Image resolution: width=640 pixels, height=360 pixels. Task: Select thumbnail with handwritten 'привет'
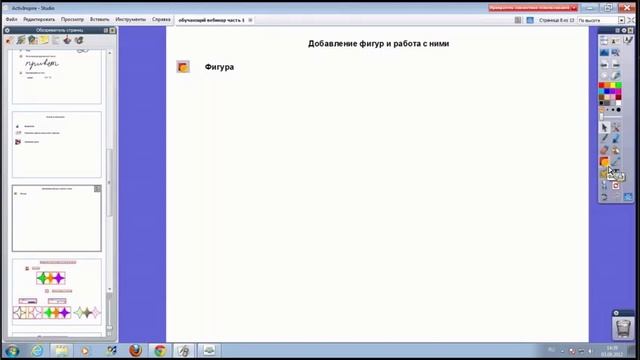[x=57, y=76]
